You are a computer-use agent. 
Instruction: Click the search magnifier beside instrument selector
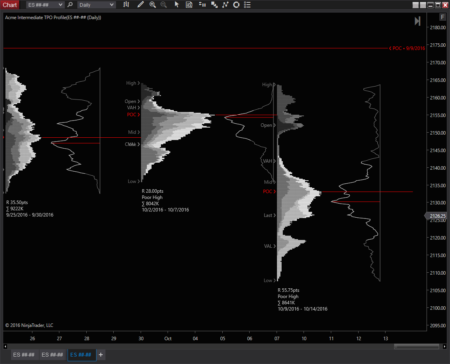[x=70, y=5]
